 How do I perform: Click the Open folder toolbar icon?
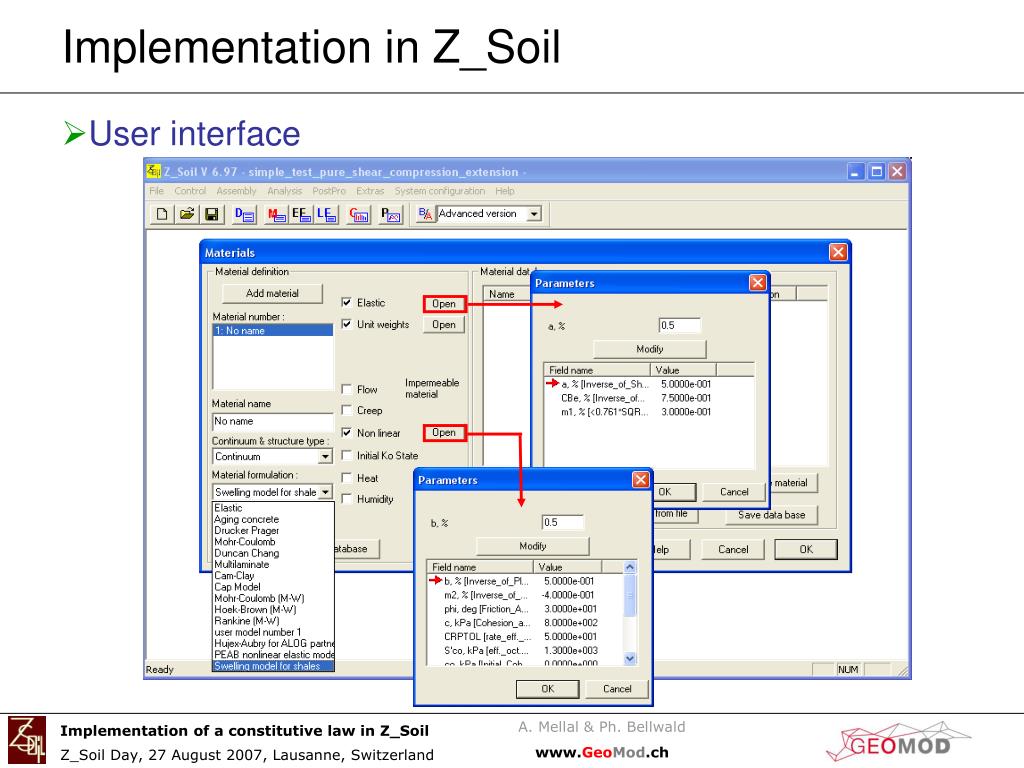pos(187,214)
